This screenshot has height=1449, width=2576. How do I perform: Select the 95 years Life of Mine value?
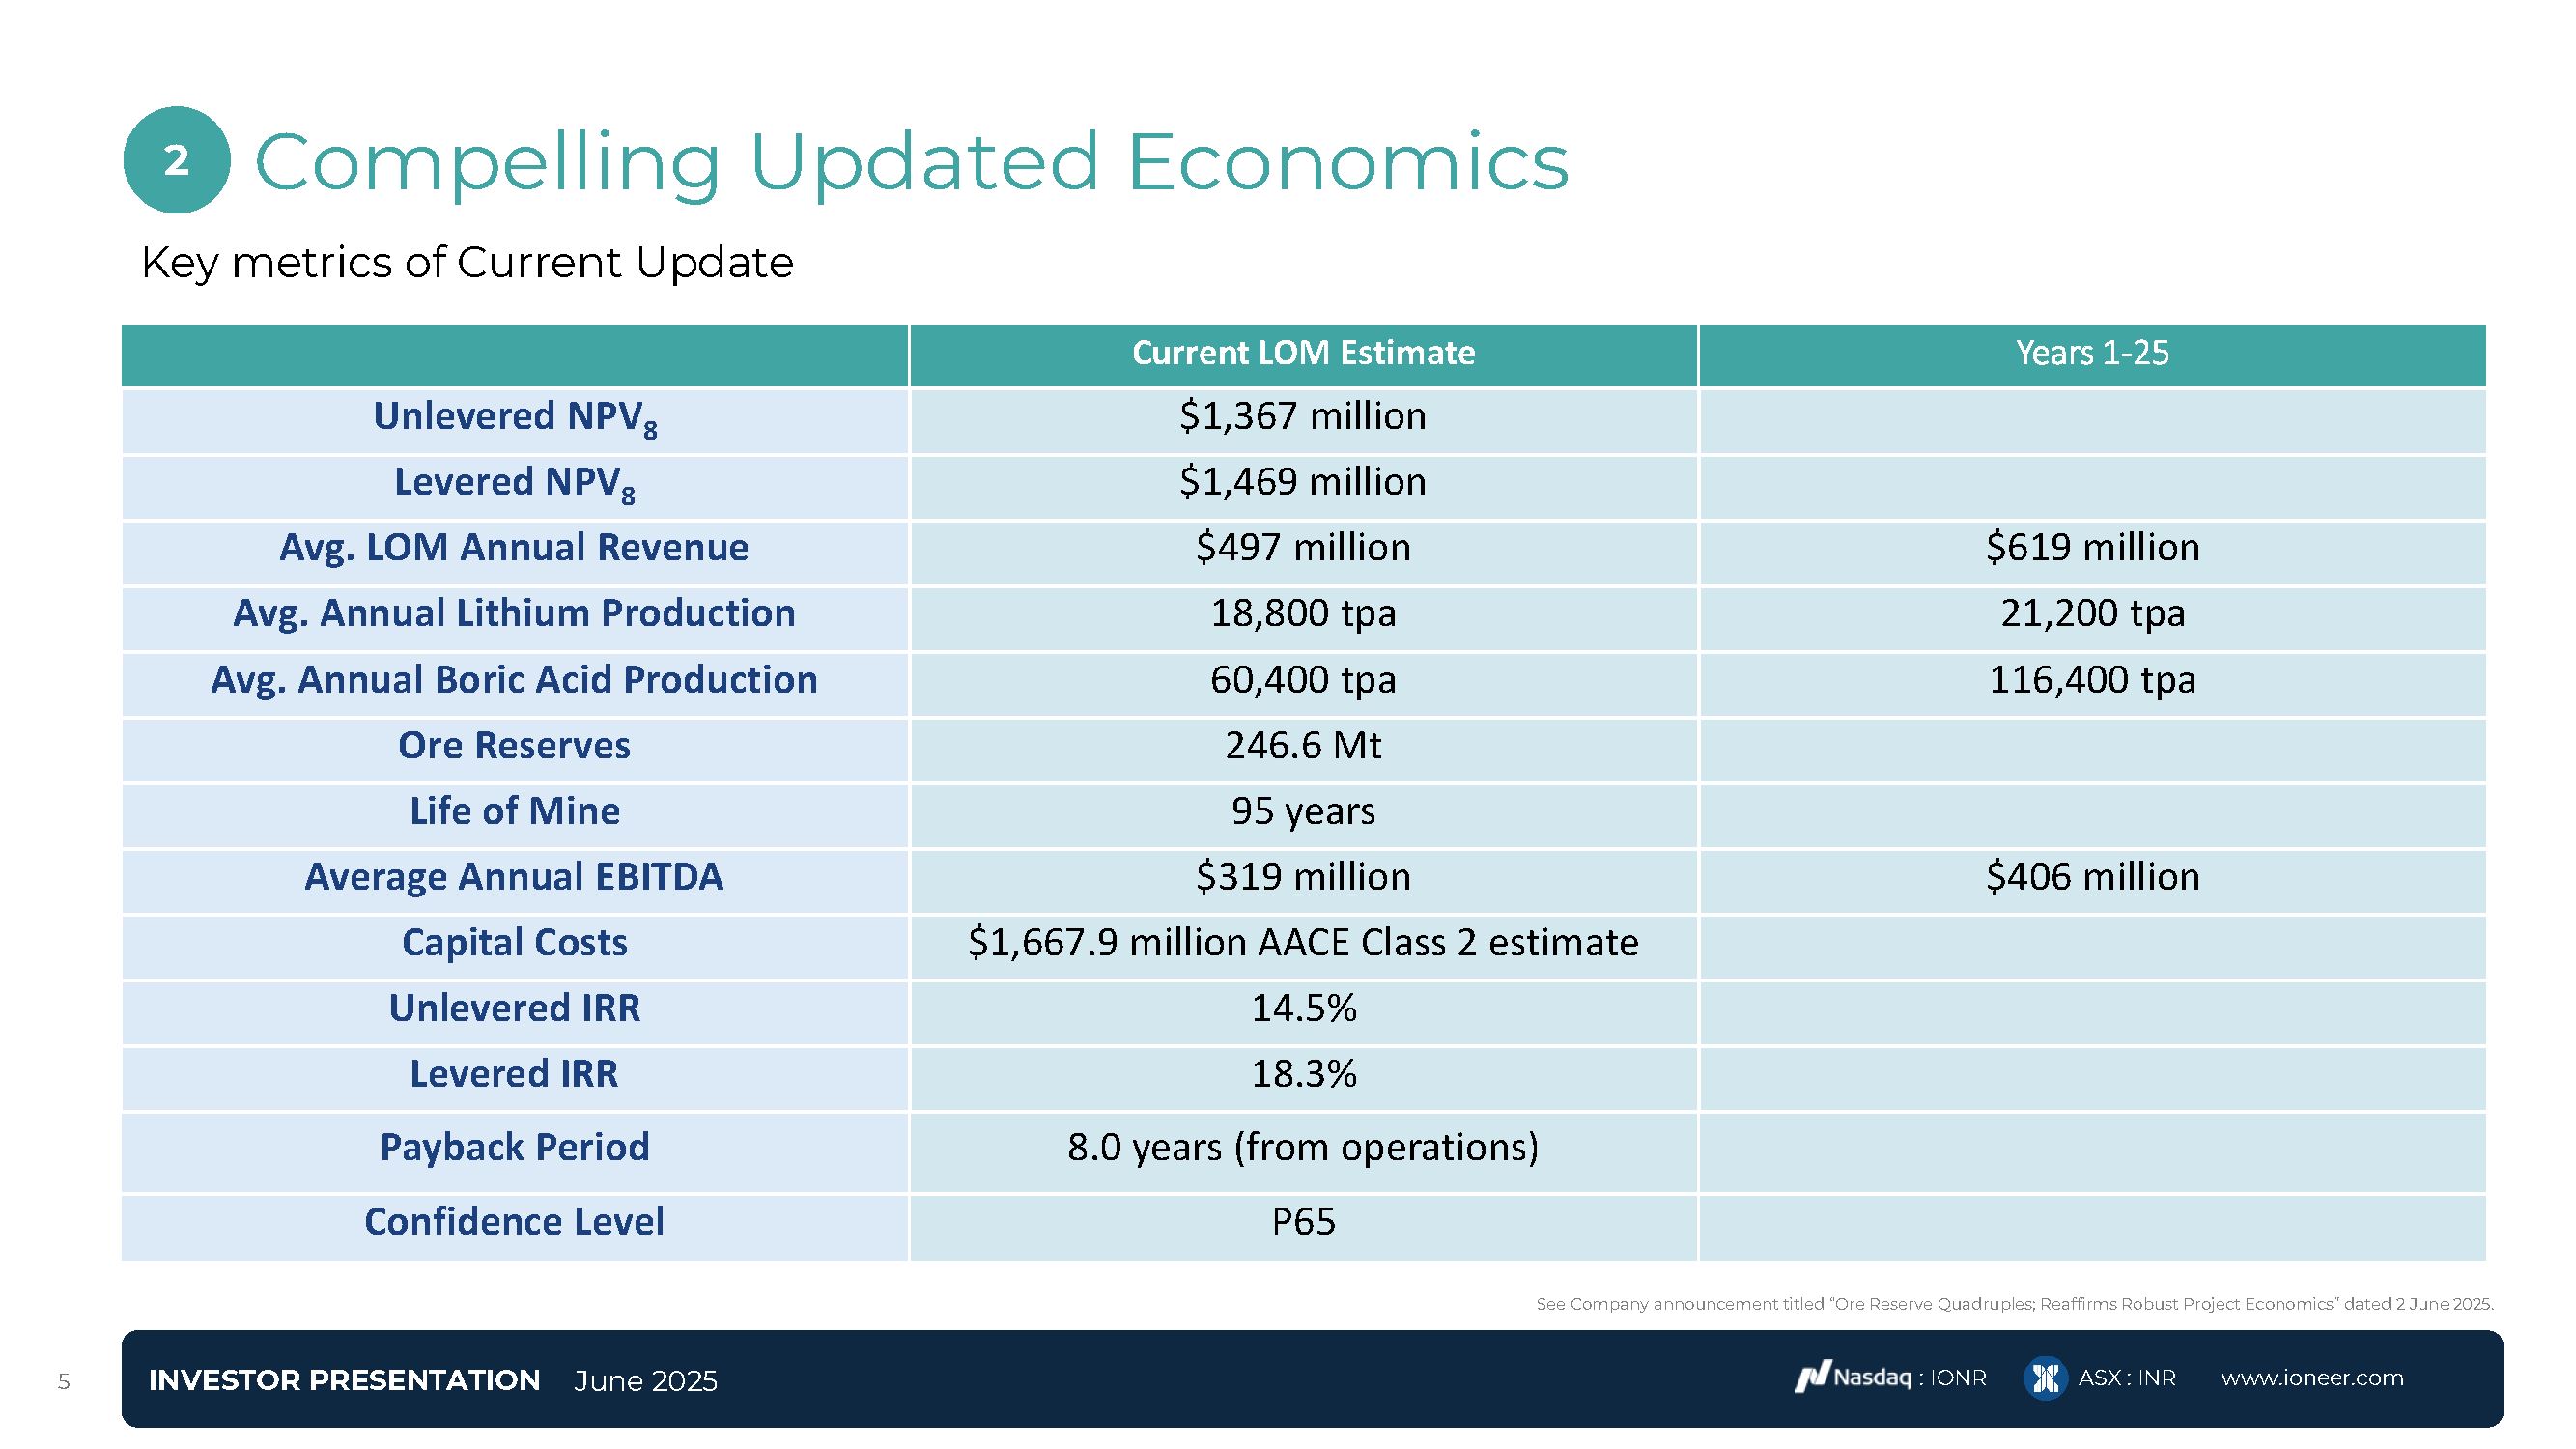[x=1303, y=811]
